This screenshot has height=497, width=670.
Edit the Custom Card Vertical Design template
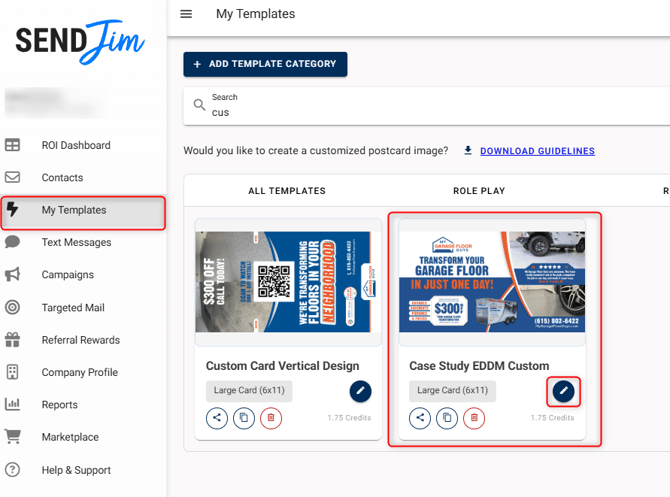(x=360, y=391)
